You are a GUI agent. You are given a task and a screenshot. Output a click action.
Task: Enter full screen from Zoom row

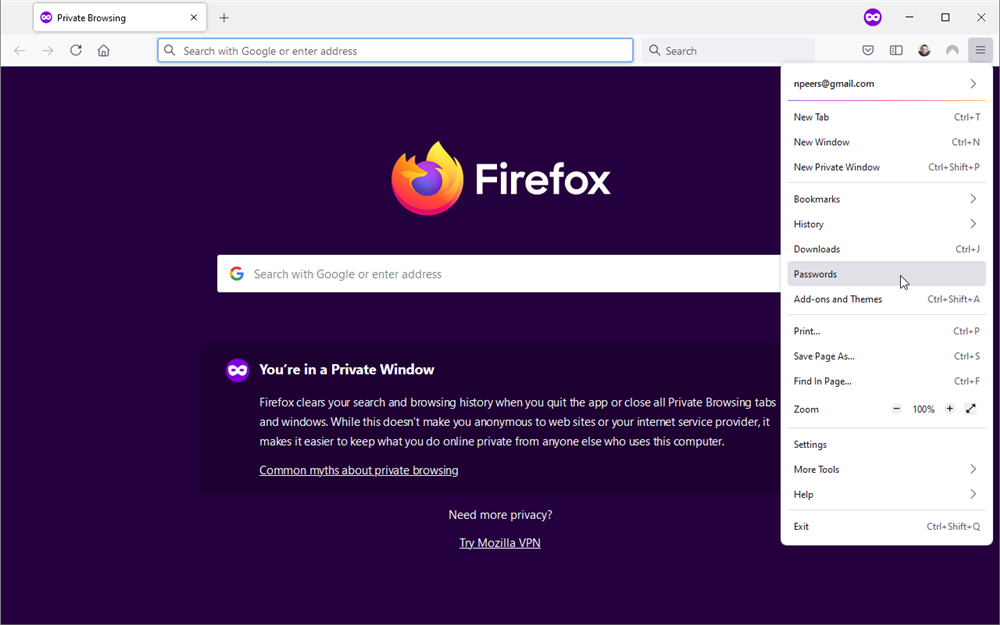click(970, 409)
